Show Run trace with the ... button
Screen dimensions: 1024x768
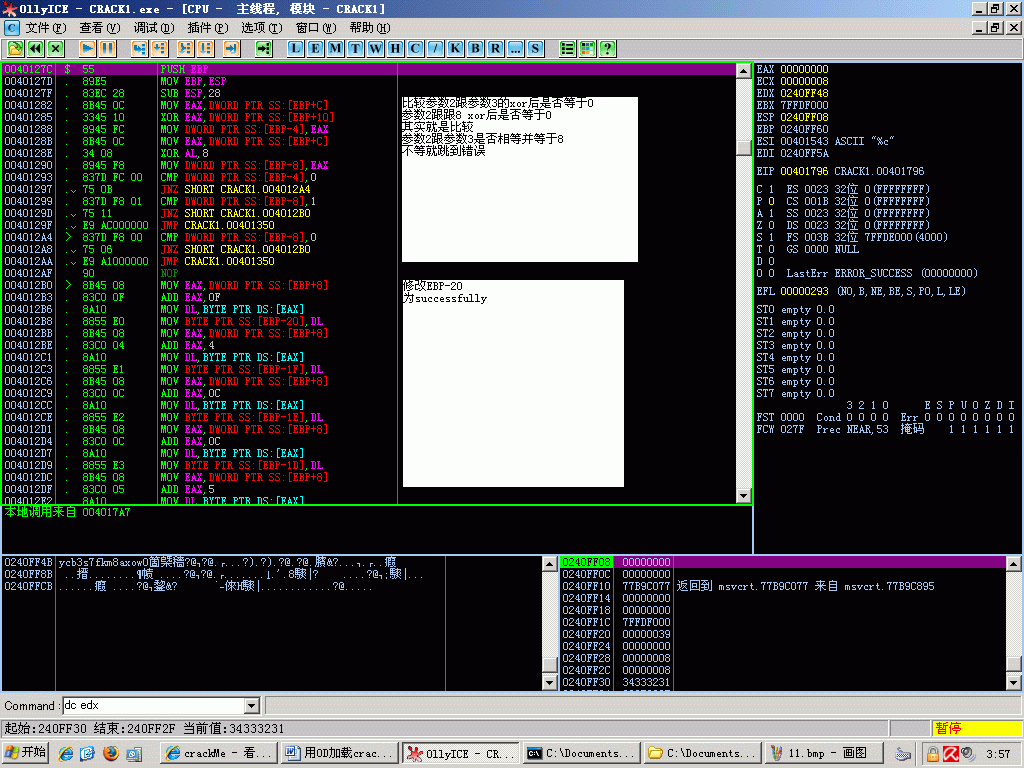click(516, 48)
